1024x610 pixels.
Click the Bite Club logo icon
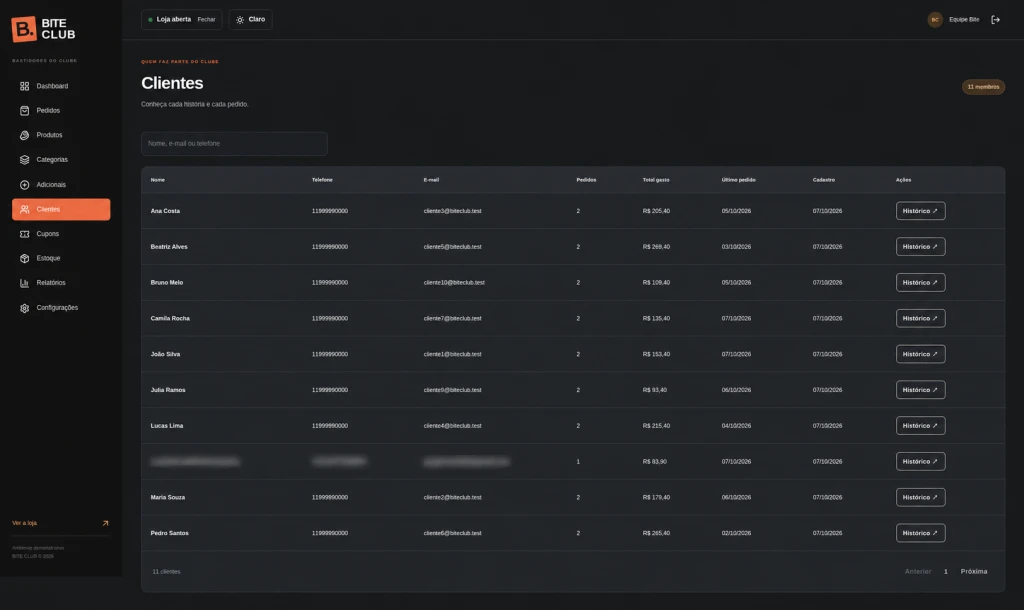[x=24, y=29]
